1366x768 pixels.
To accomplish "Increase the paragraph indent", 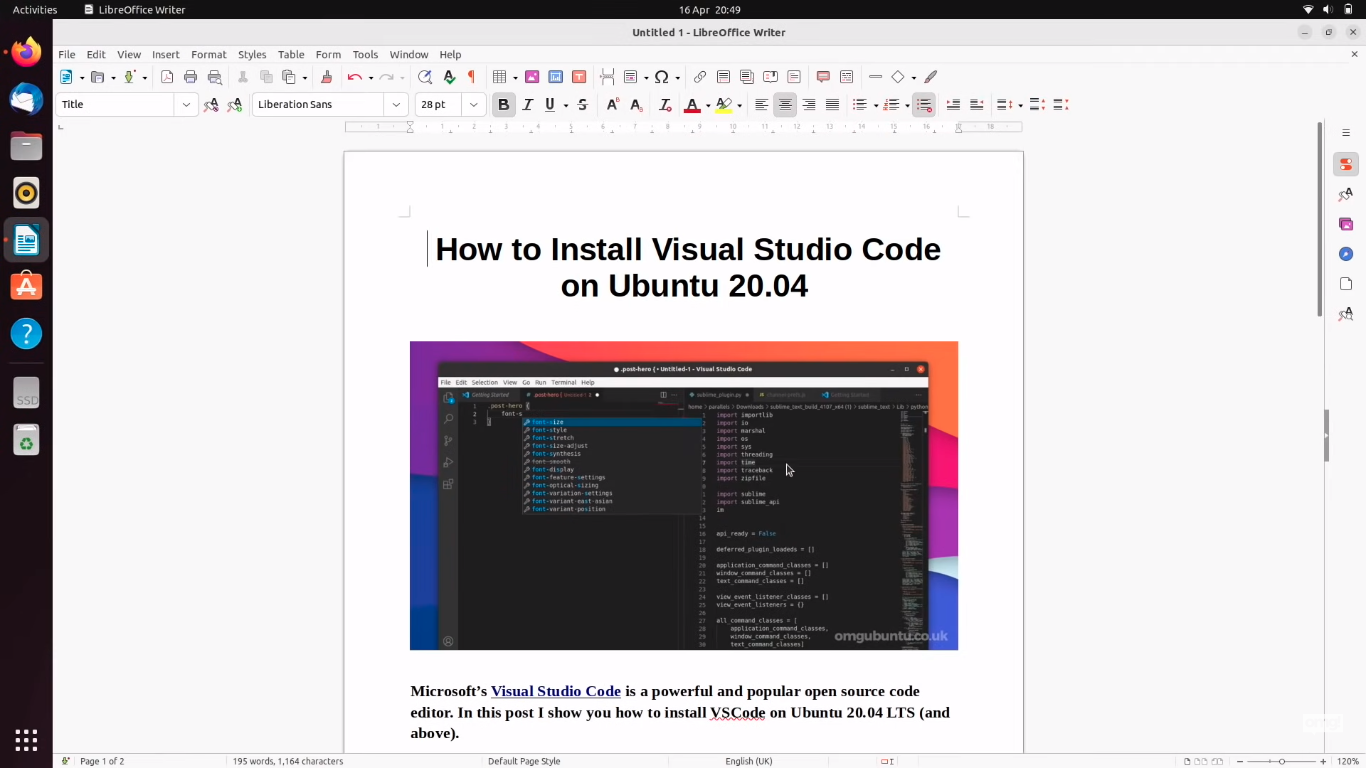I will [953, 105].
